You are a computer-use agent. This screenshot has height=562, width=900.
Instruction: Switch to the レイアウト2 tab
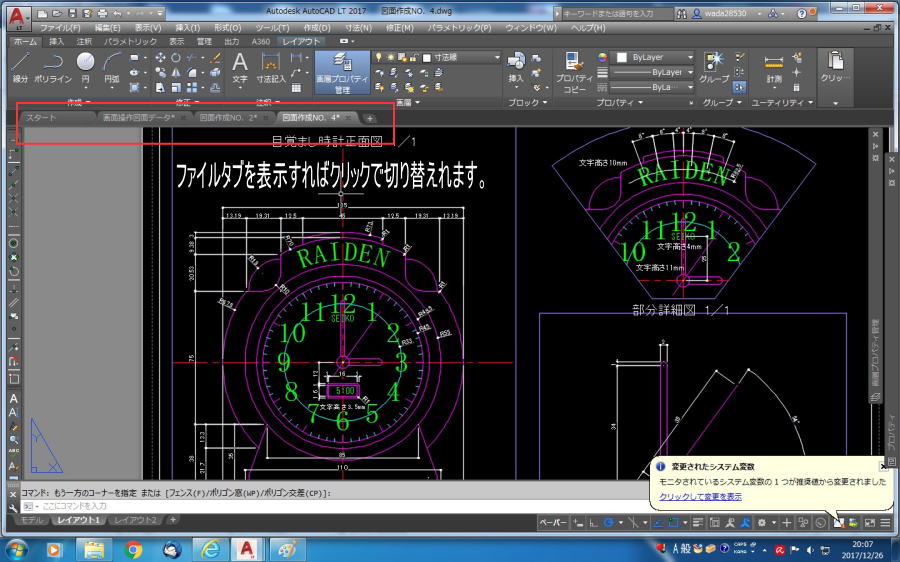pyautogui.click(x=135, y=520)
